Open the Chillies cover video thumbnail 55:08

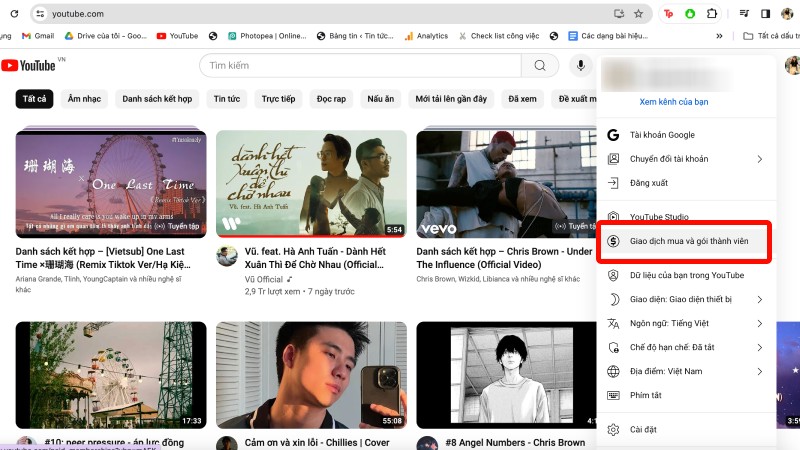click(x=311, y=375)
